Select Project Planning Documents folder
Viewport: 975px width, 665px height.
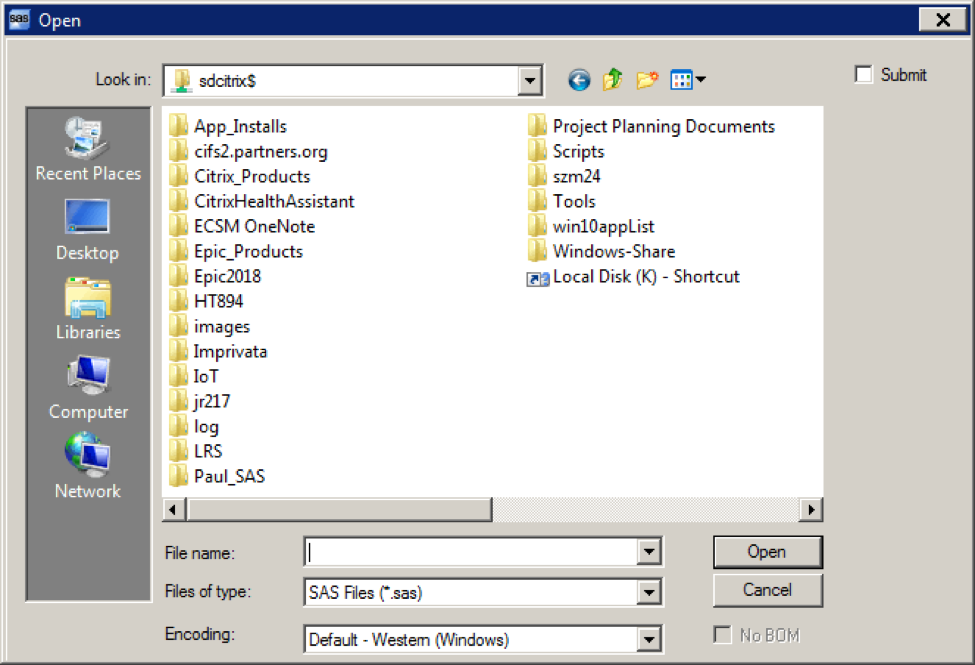[x=652, y=126]
